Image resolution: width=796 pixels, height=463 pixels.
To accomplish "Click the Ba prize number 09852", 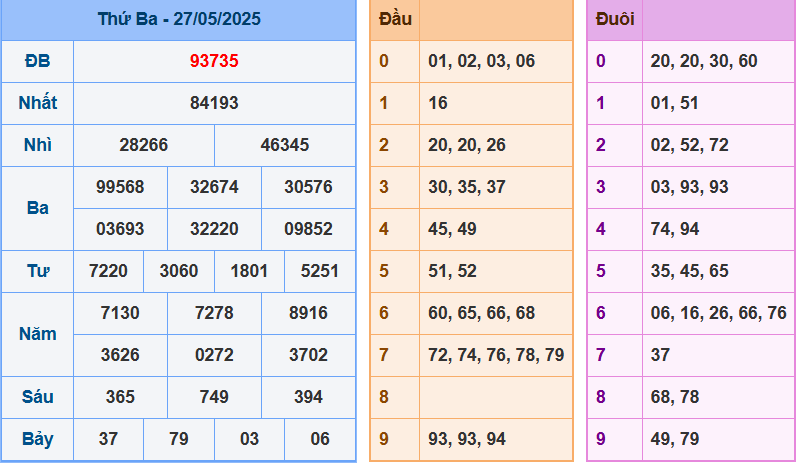I will click(308, 229).
